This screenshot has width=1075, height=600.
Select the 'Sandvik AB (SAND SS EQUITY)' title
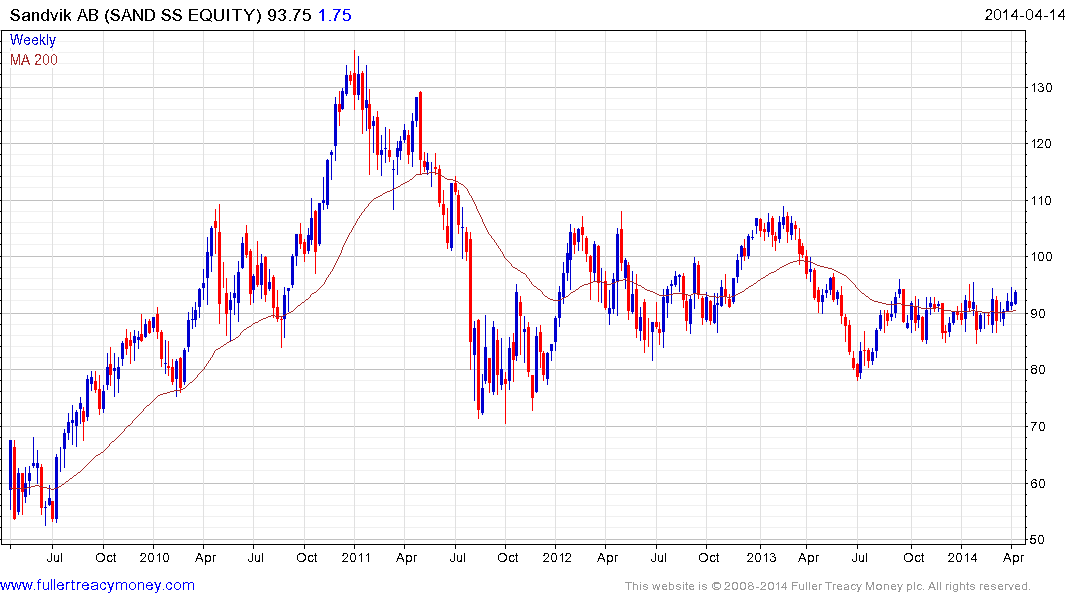tap(135, 15)
